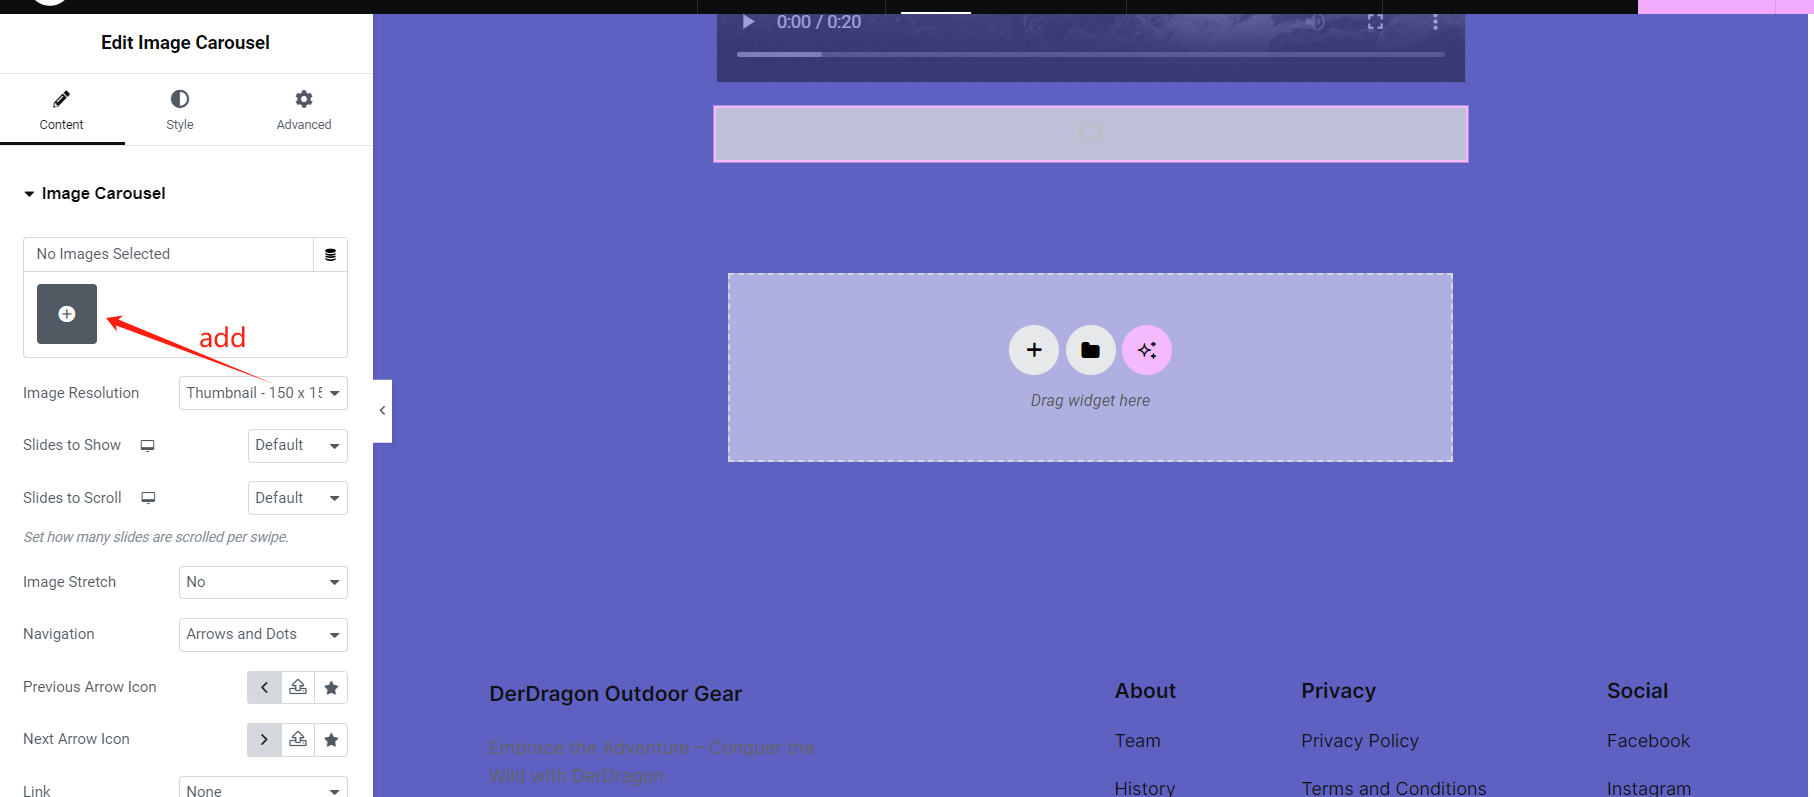Open the Slides to Scroll dropdown
Screen dimensions: 1814x797
[297, 498]
